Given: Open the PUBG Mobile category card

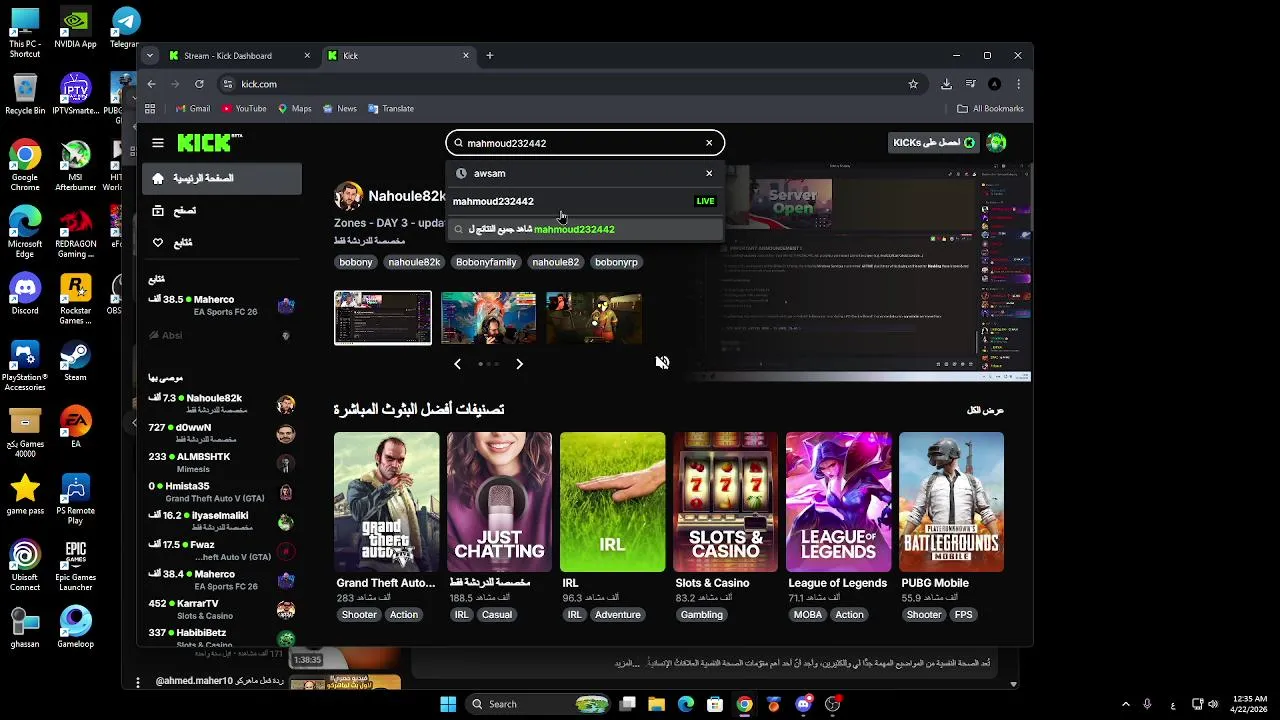Looking at the screenshot, I should 951,502.
